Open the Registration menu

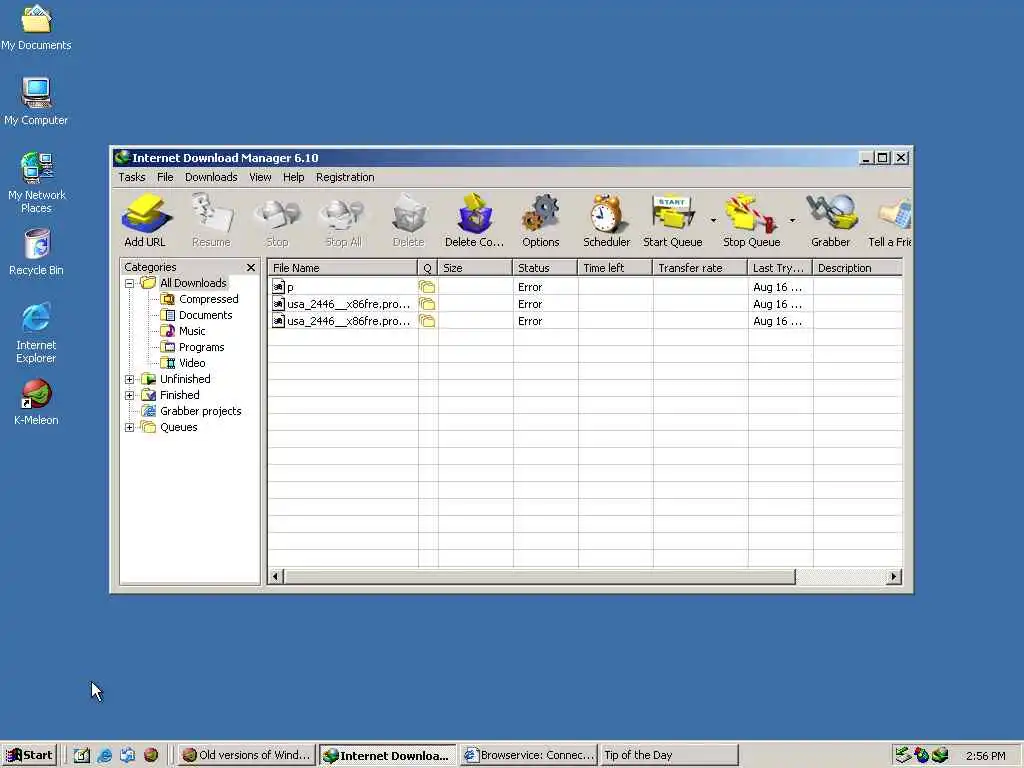tap(345, 177)
